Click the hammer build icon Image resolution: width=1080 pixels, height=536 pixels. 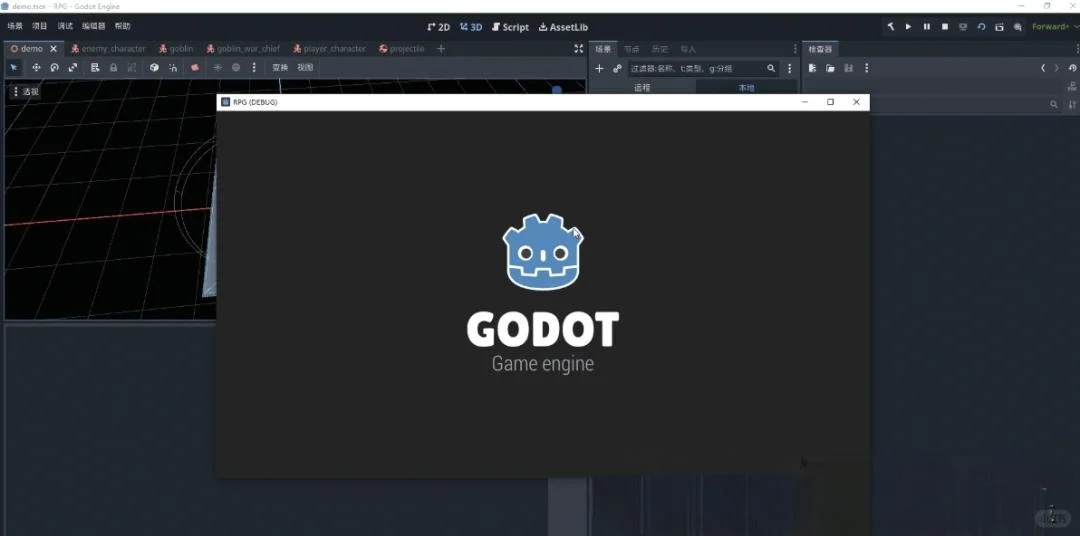(891, 27)
